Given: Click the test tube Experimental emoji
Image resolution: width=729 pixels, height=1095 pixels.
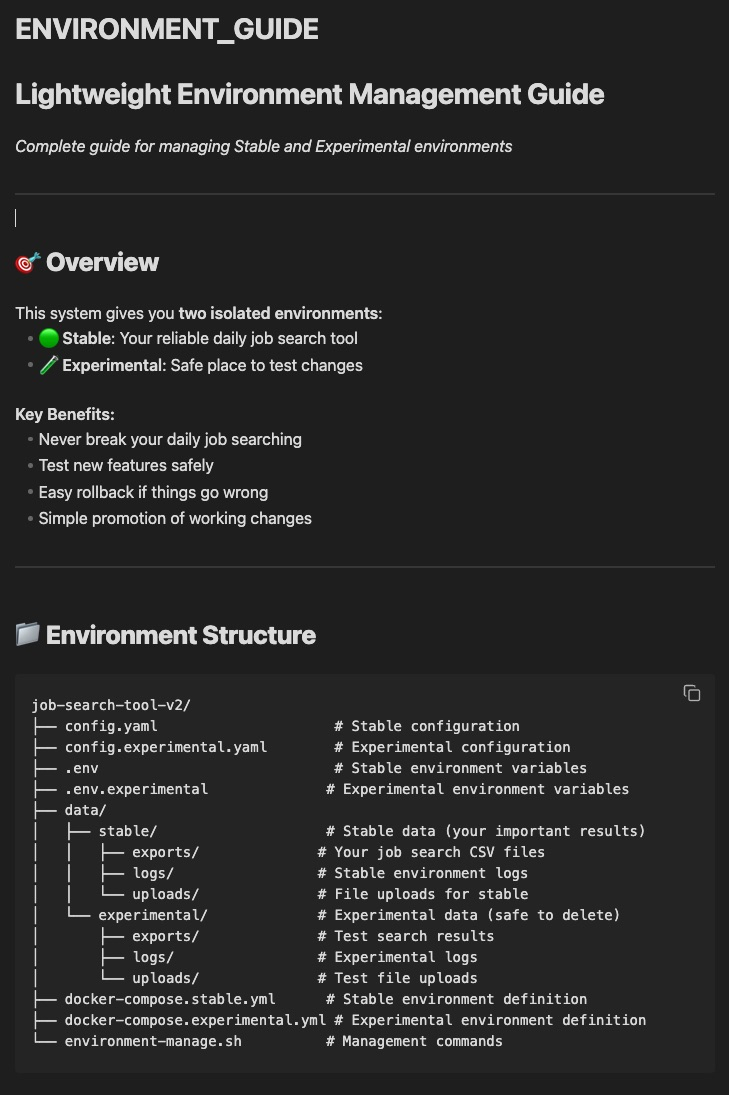Looking at the screenshot, I should 49,366.
